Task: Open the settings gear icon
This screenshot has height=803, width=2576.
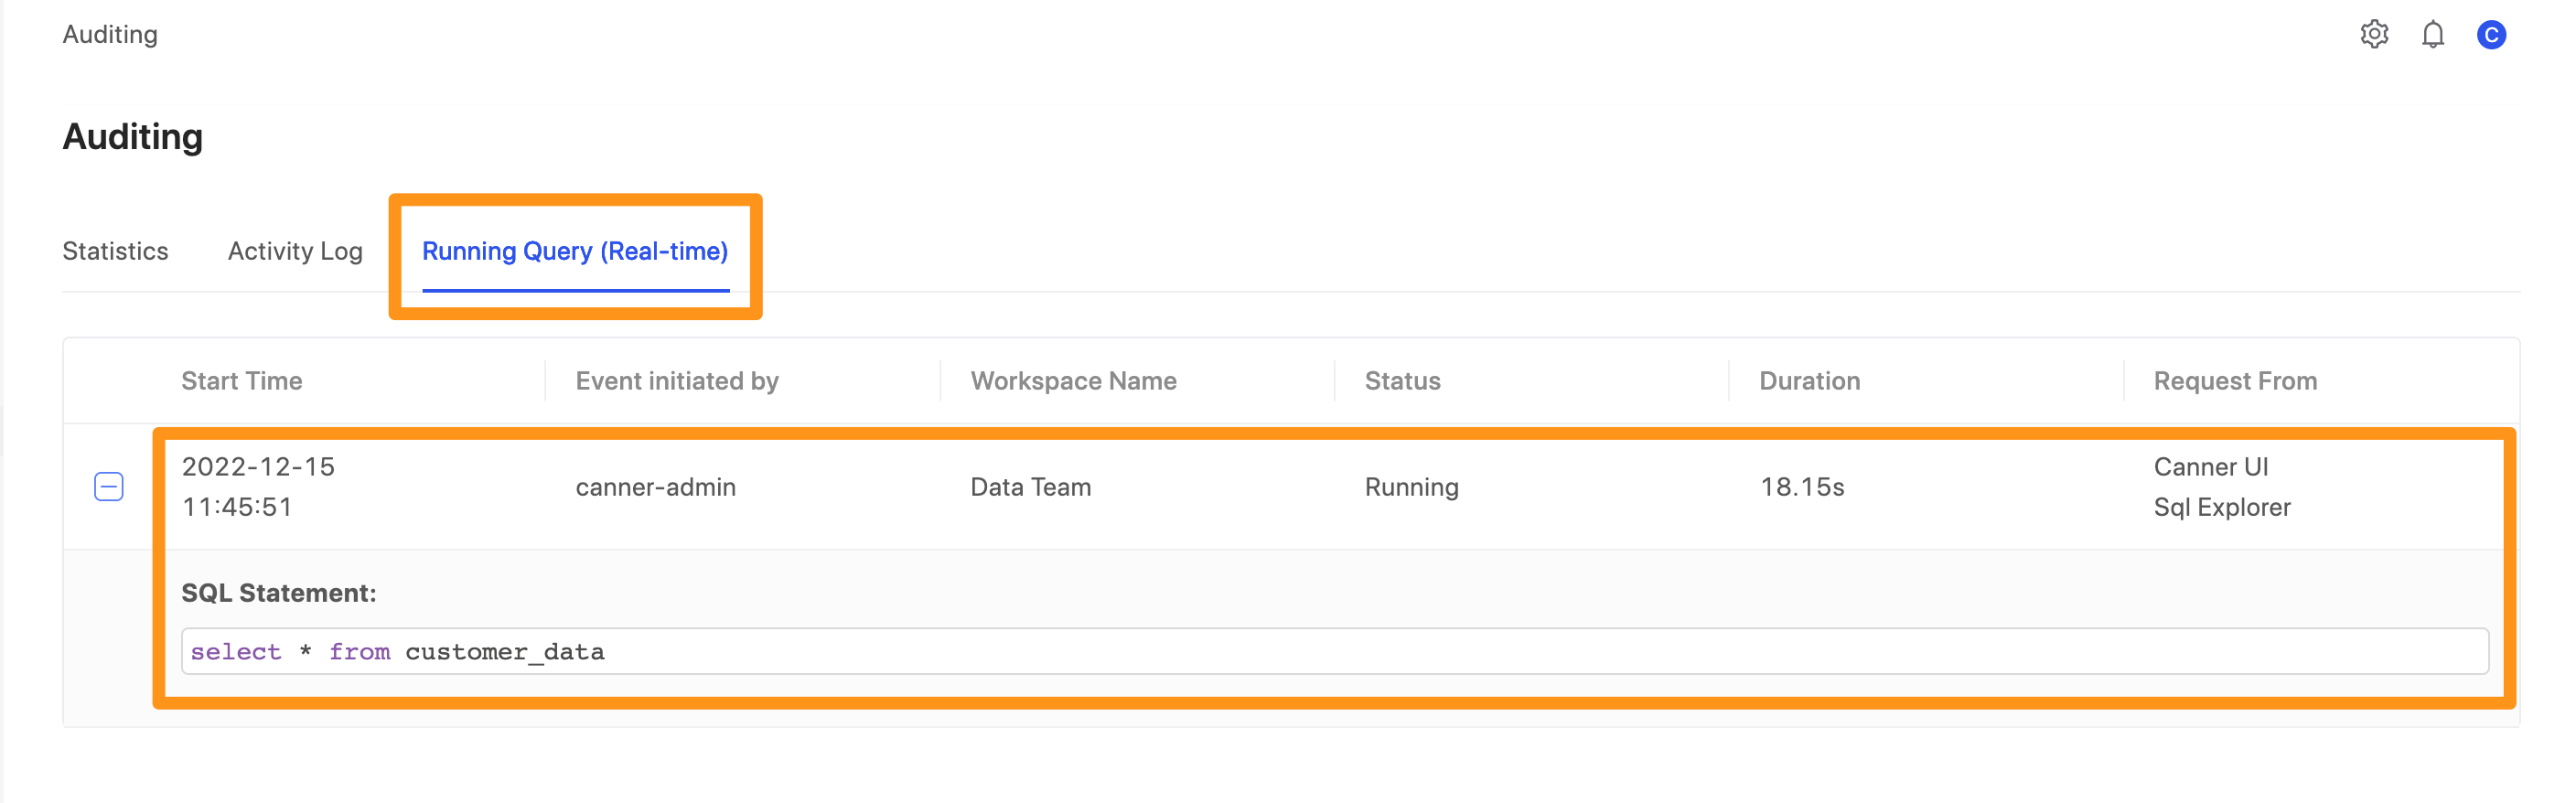Action: [2374, 34]
